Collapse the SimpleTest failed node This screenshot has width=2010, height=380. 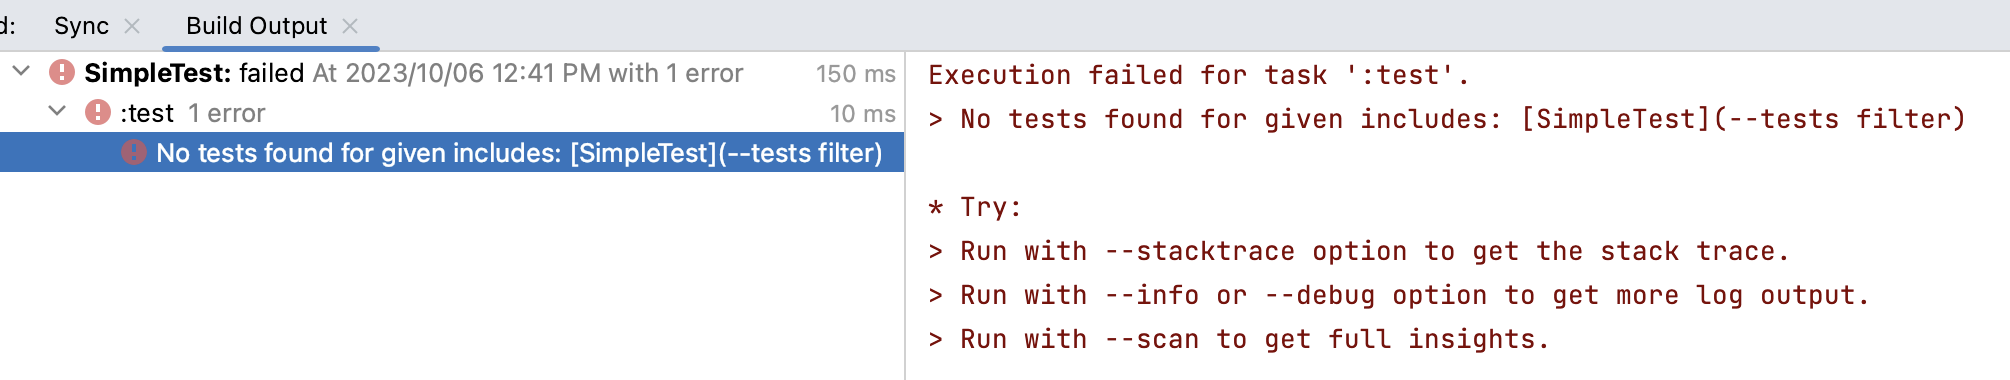[x=21, y=72]
